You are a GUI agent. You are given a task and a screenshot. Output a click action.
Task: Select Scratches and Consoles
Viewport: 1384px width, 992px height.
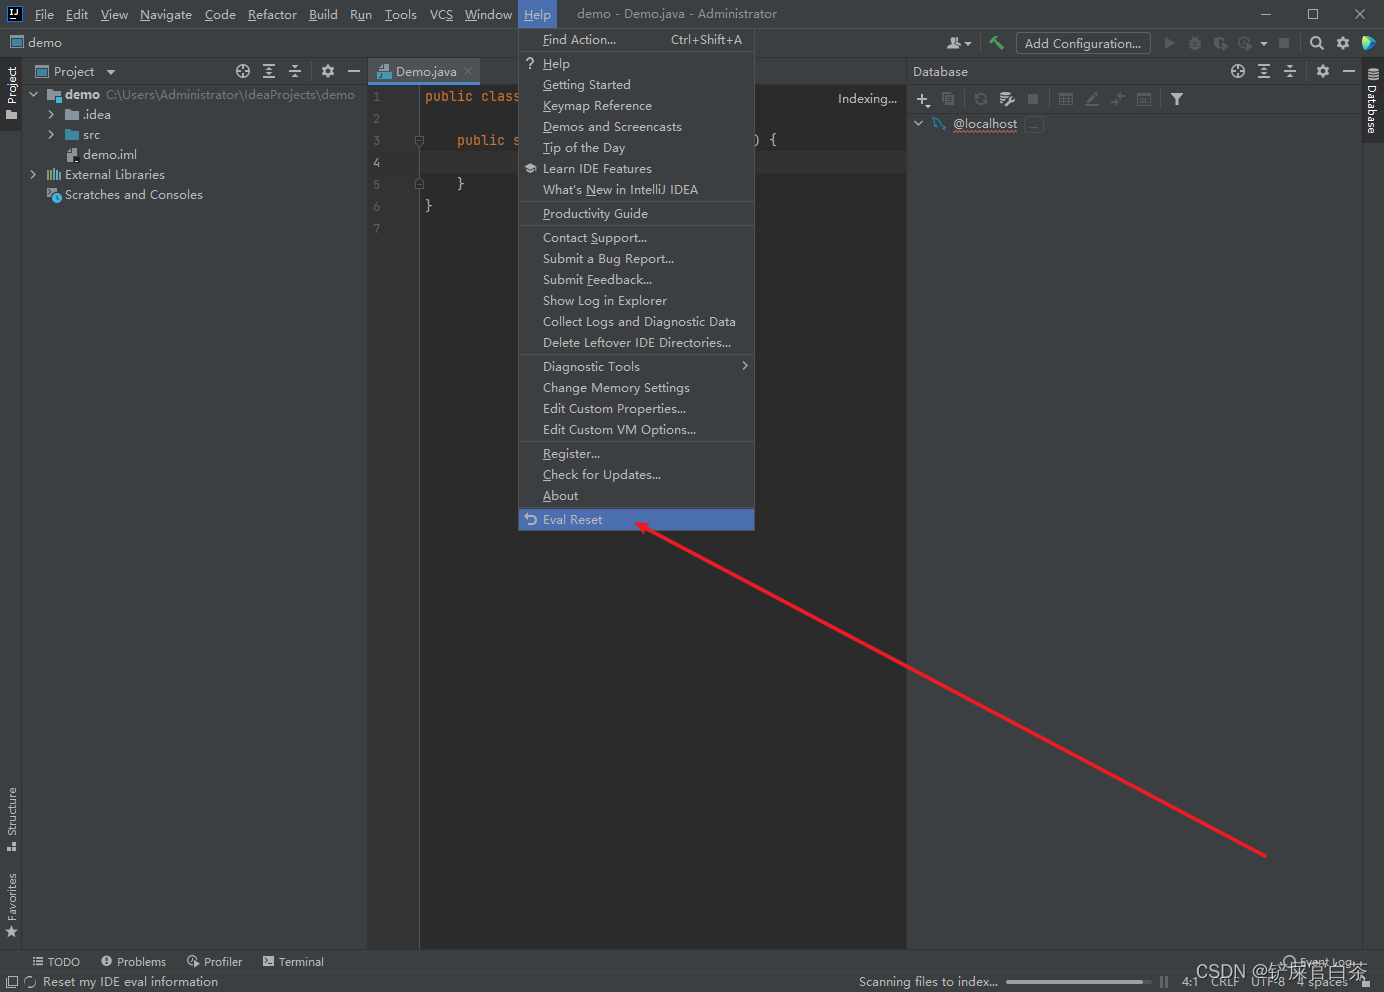pos(134,195)
